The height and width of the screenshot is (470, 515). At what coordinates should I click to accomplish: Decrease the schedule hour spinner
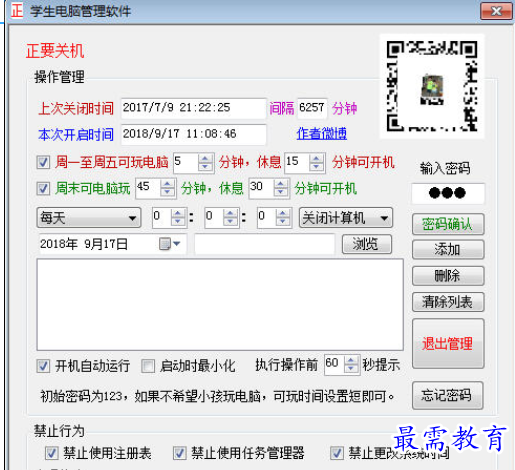pos(178,222)
